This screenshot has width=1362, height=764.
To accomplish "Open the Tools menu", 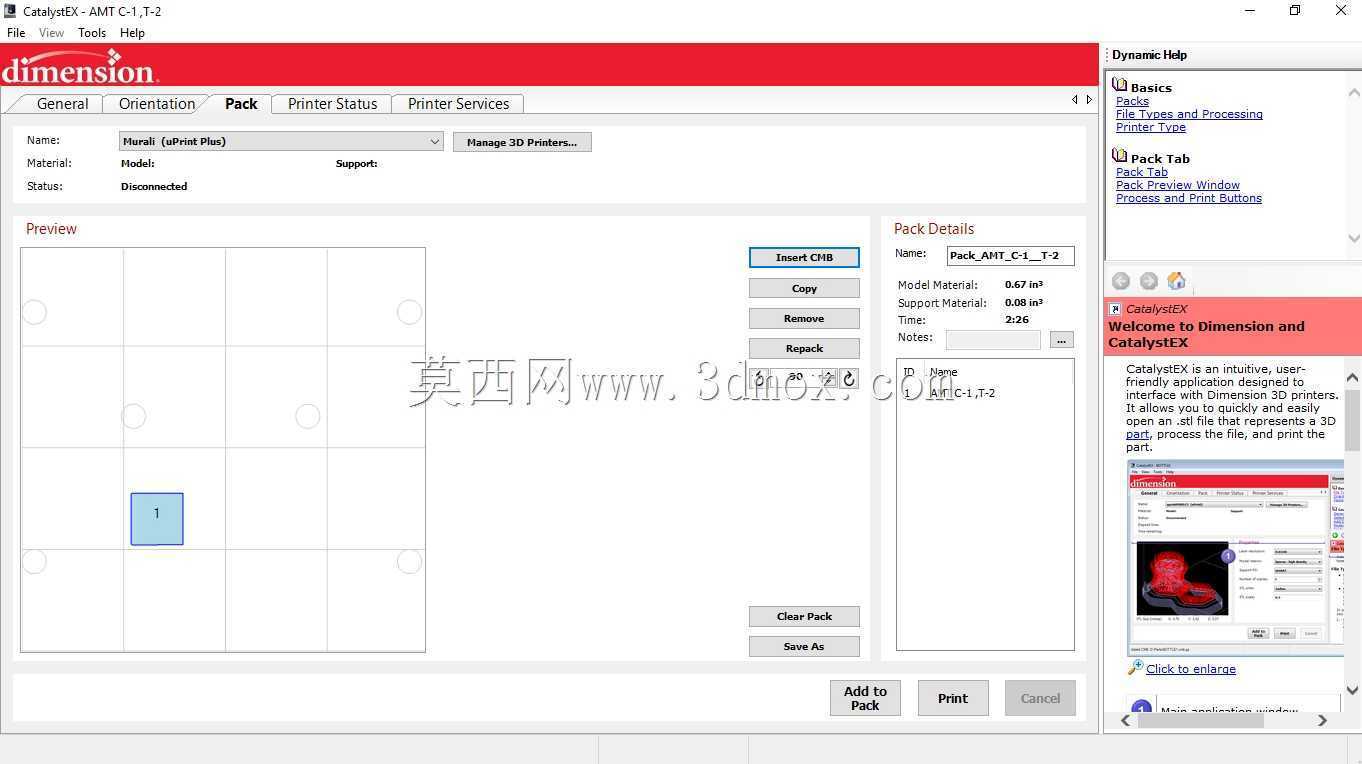I will (92, 33).
